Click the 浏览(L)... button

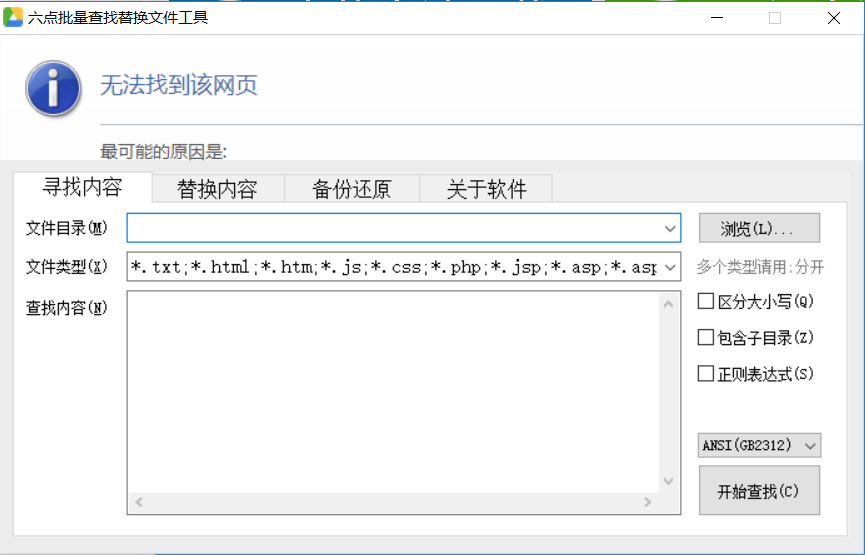(x=759, y=228)
